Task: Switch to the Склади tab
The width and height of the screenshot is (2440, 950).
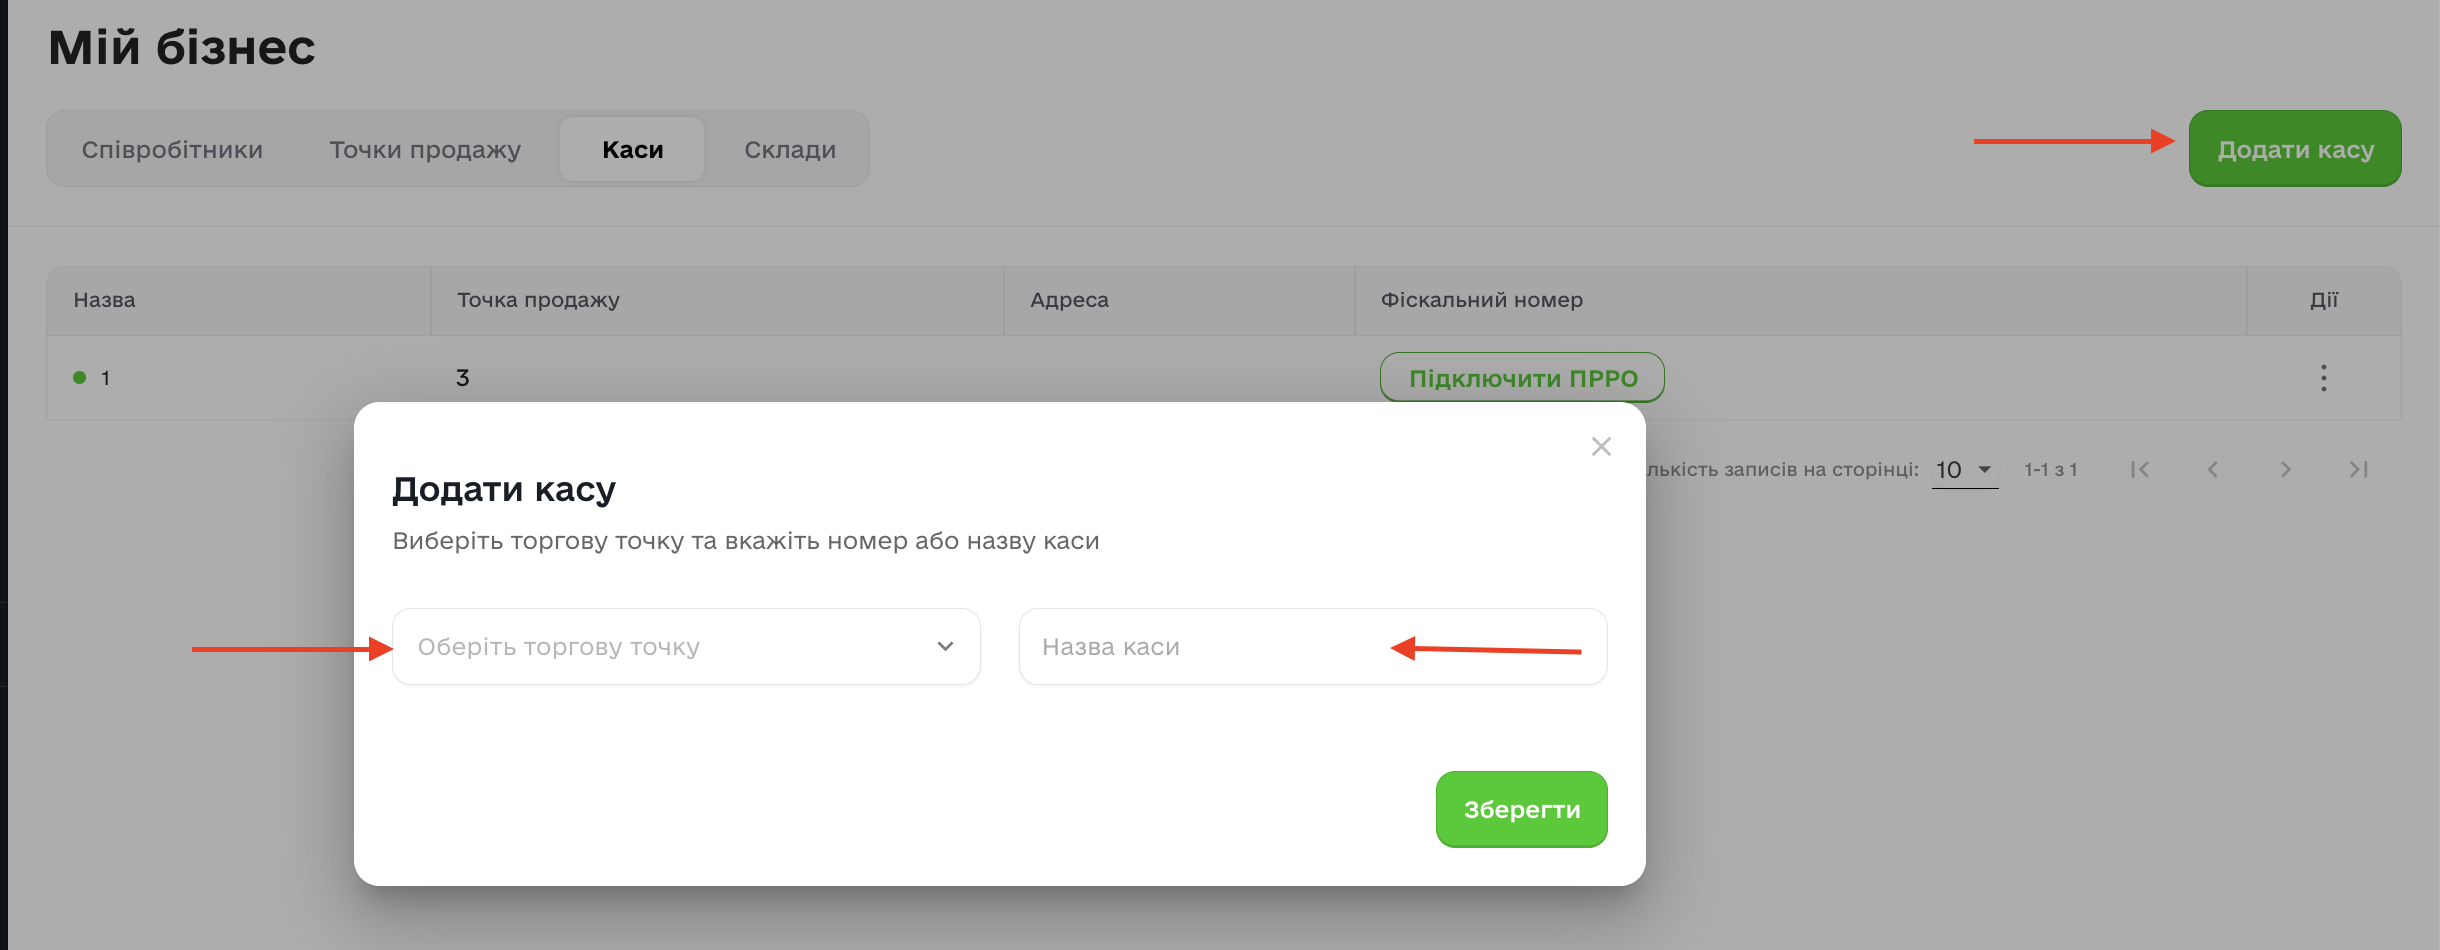Action: (x=790, y=150)
